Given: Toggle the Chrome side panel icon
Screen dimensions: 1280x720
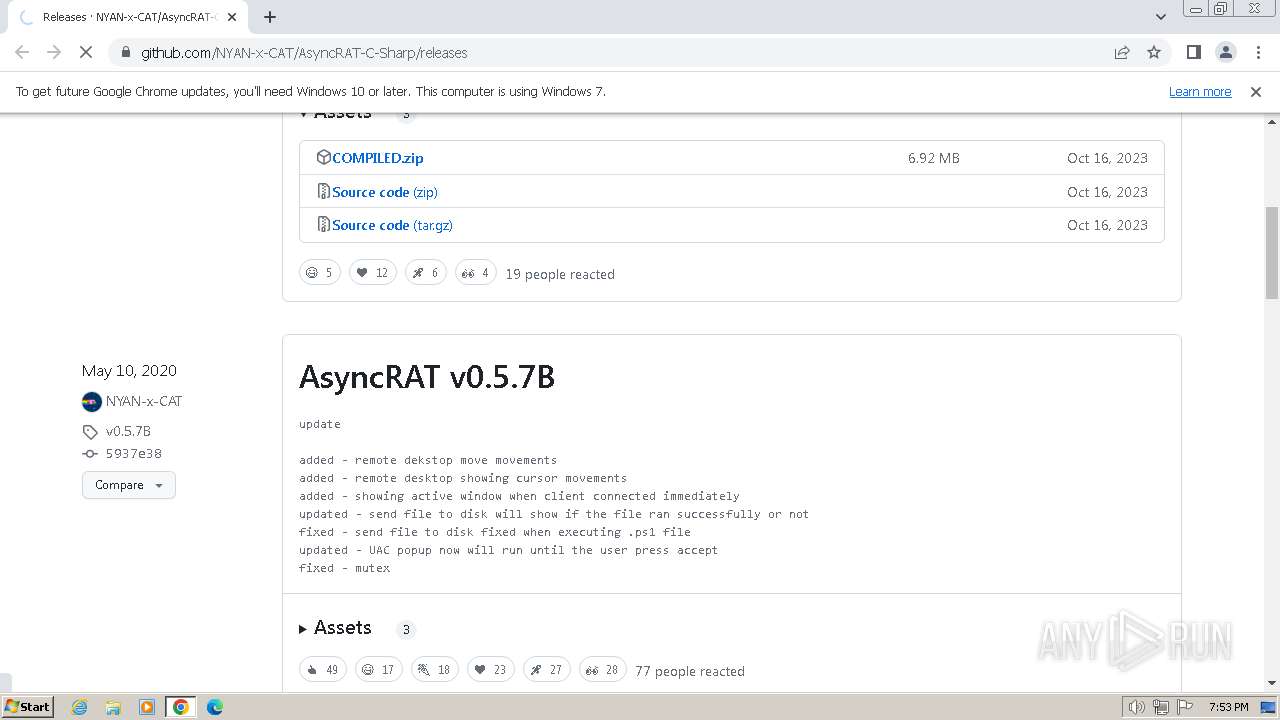Looking at the screenshot, I should tap(1193, 52).
